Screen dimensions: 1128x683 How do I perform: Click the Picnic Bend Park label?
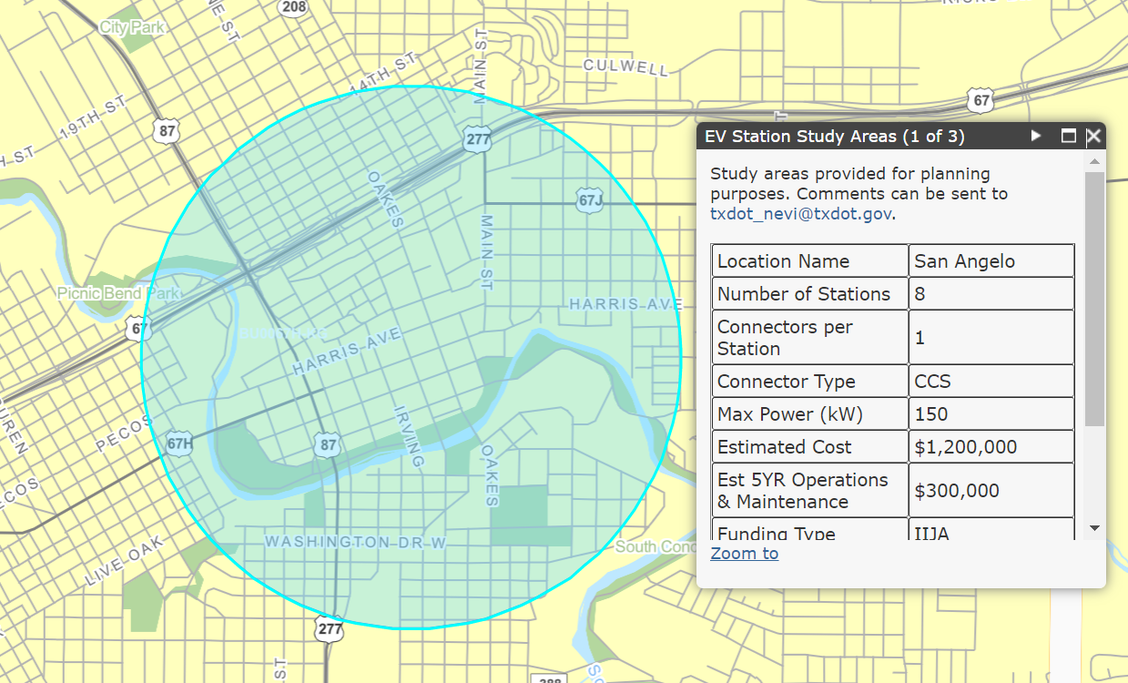pyautogui.click(x=118, y=293)
